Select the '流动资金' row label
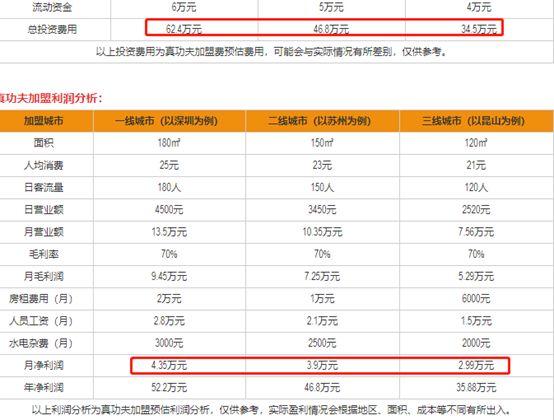Screen dimensions: 554x420 tap(52, 7)
